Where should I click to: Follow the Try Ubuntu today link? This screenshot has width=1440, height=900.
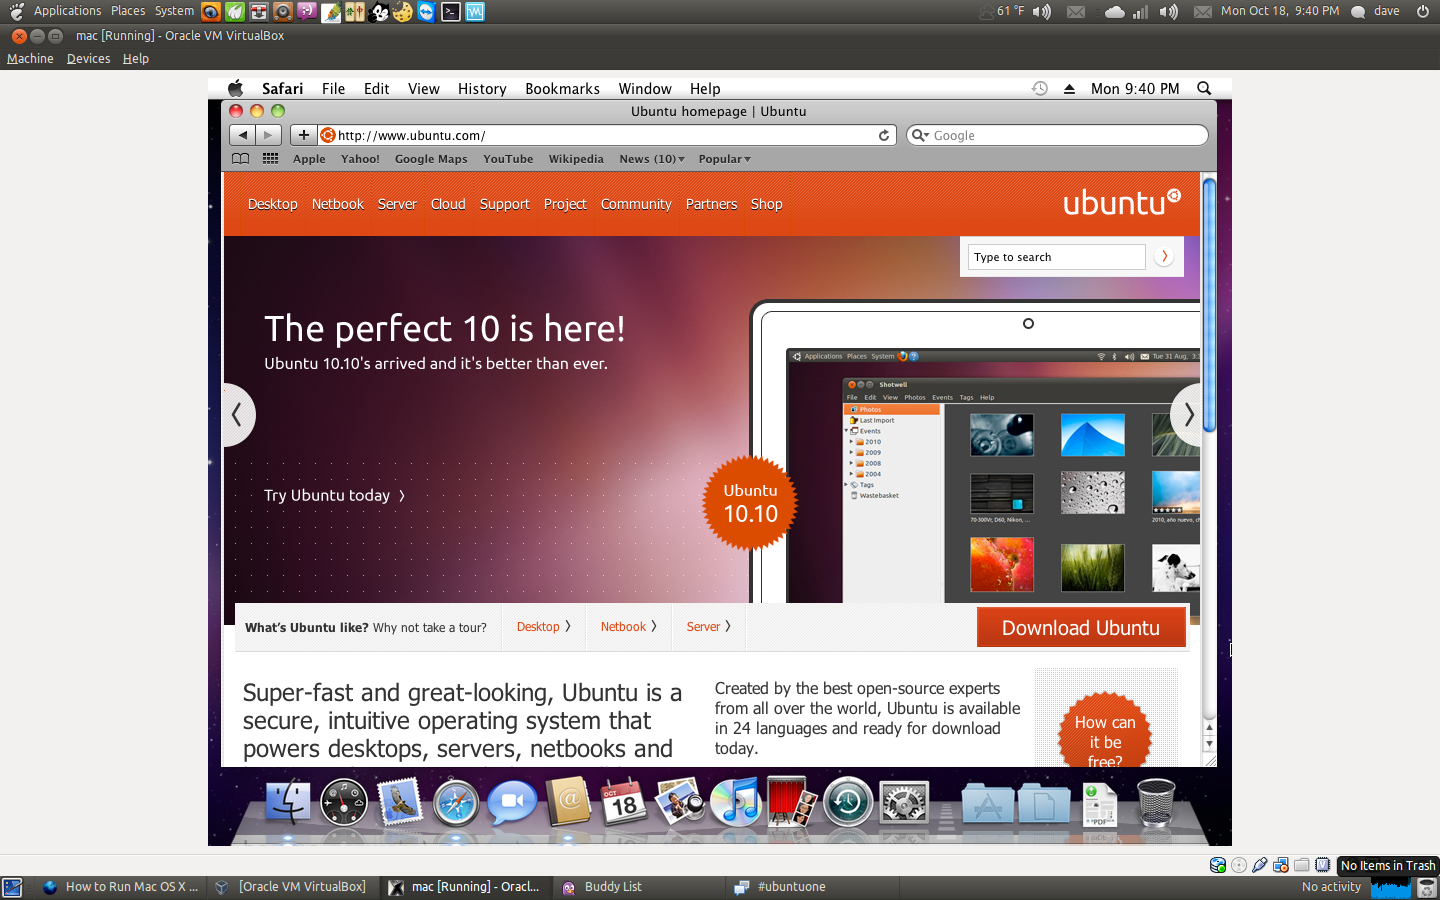point(335,495)
